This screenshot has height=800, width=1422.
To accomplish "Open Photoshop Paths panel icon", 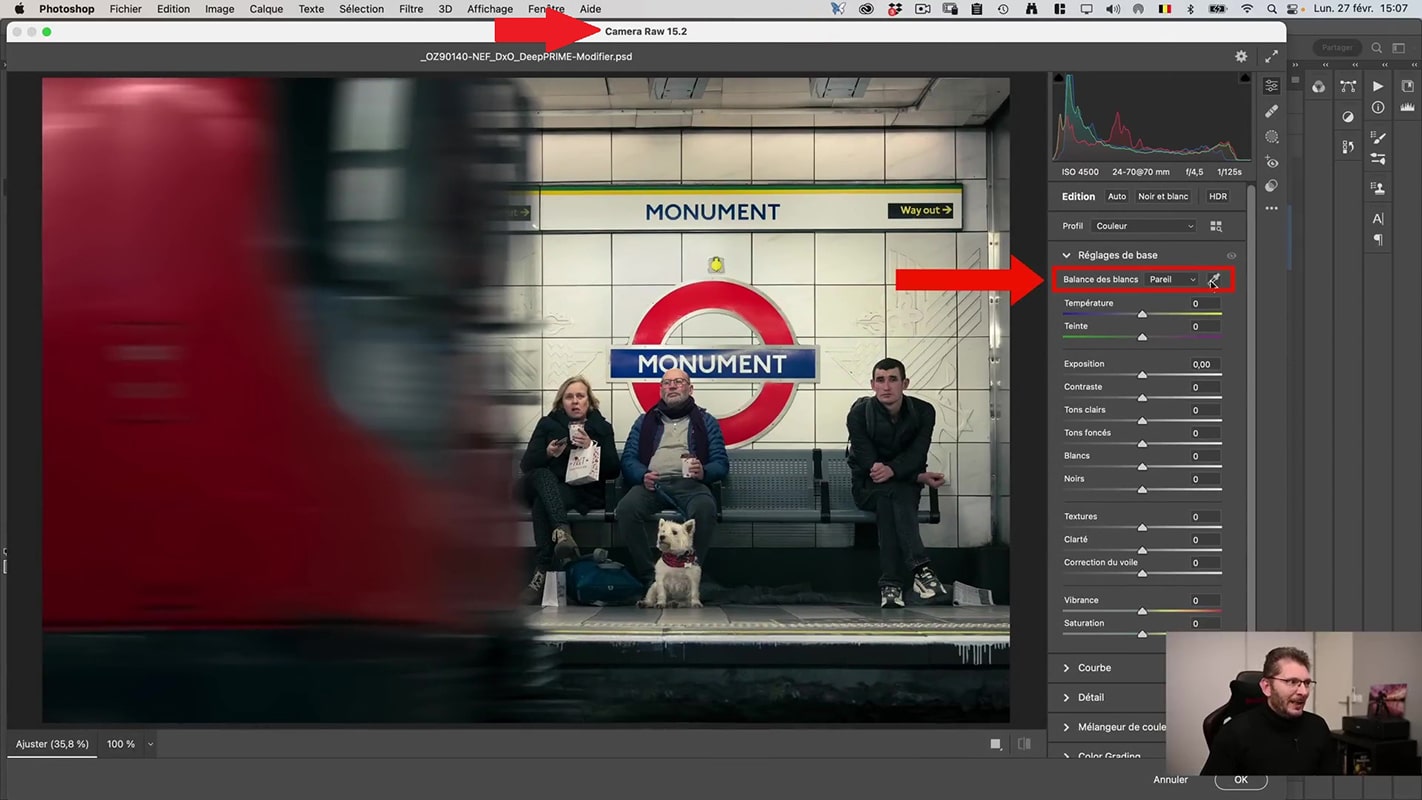I will (1349, 87).
